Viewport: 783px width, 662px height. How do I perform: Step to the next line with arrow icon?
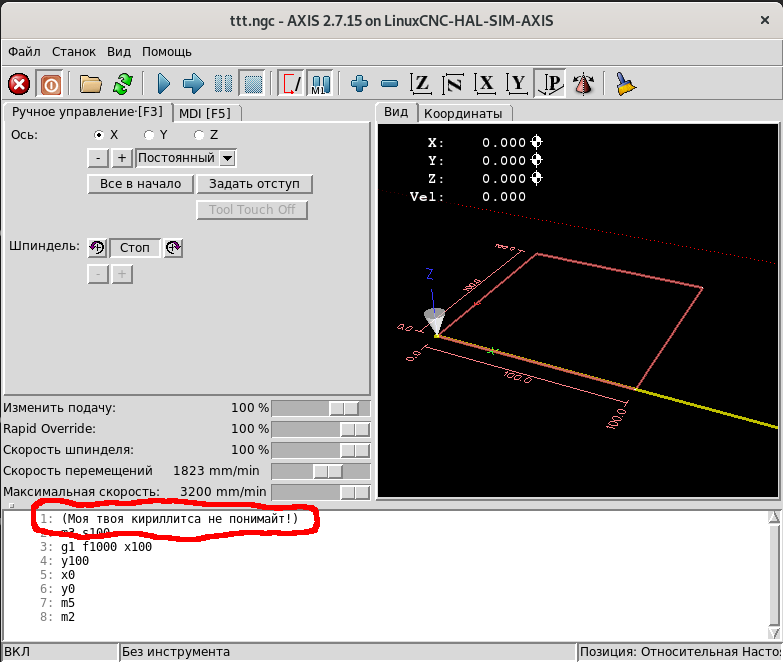(193, 83)
